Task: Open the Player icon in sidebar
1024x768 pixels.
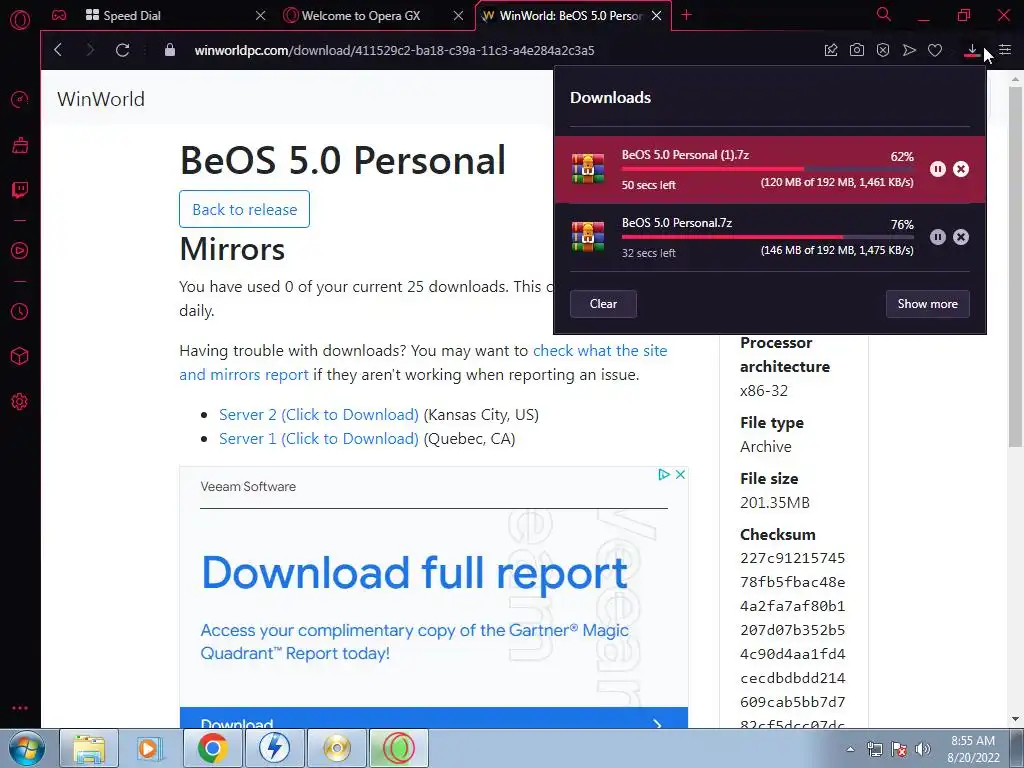Action: (x=20, y=251)
